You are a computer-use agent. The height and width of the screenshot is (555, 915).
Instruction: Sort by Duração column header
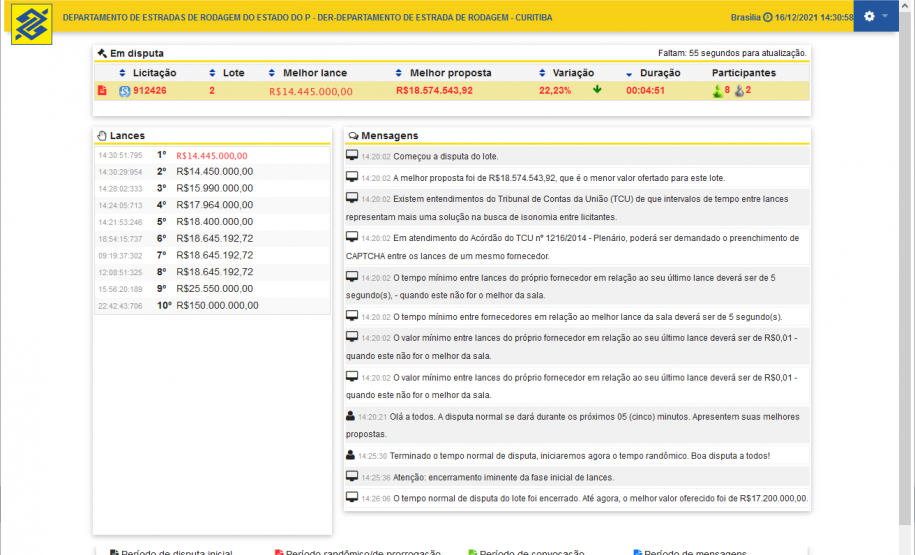tap(658, 73)
